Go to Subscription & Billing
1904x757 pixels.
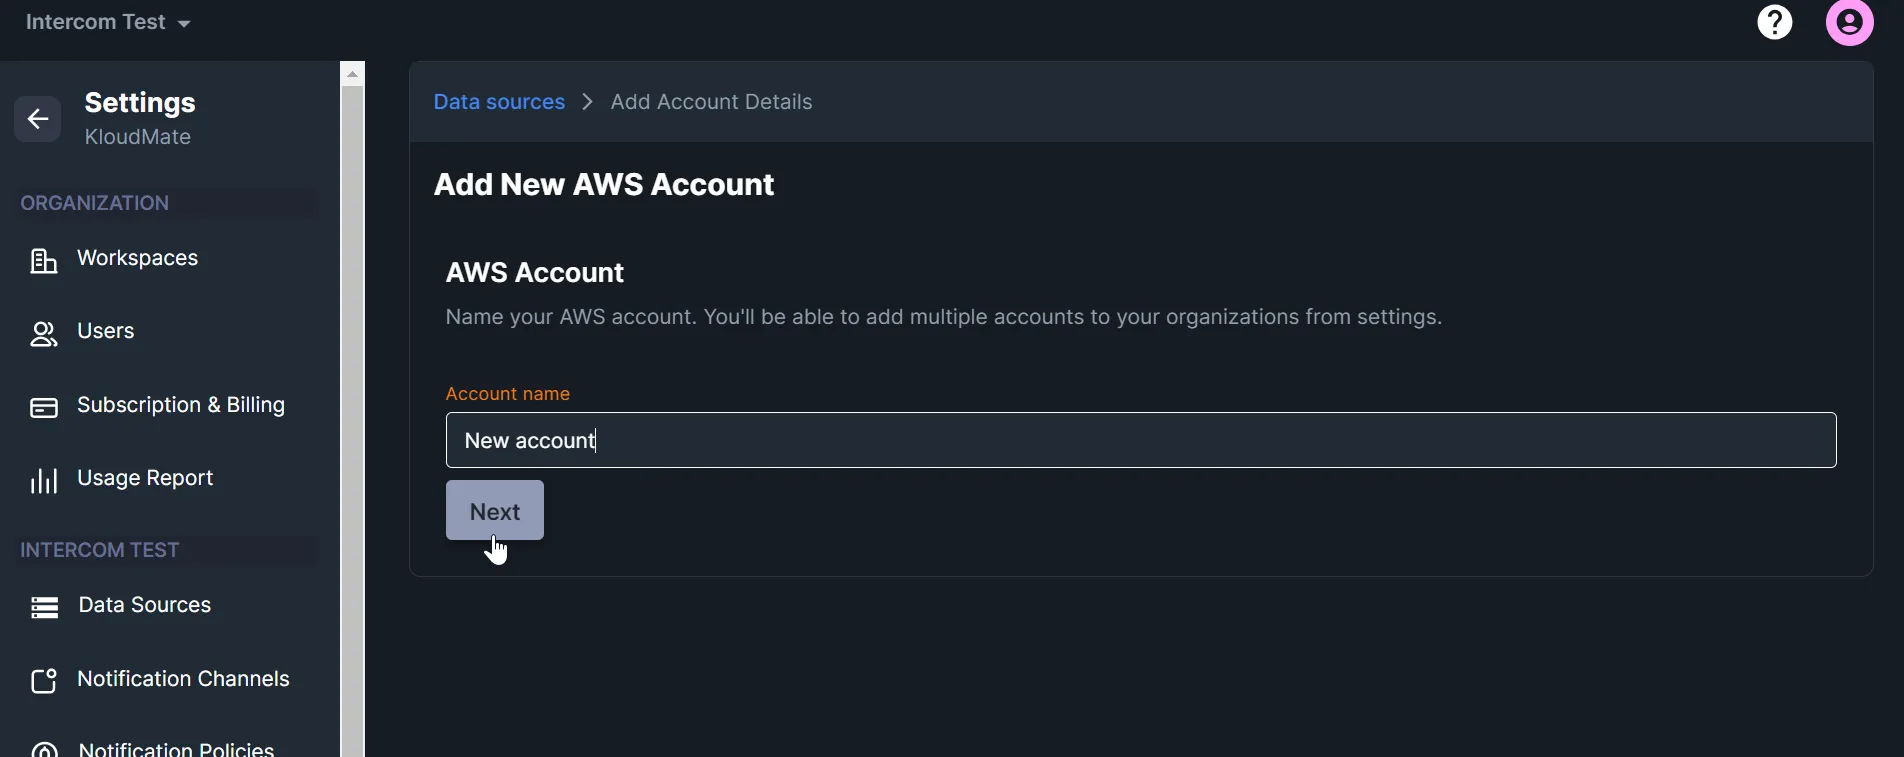point(181,405)
